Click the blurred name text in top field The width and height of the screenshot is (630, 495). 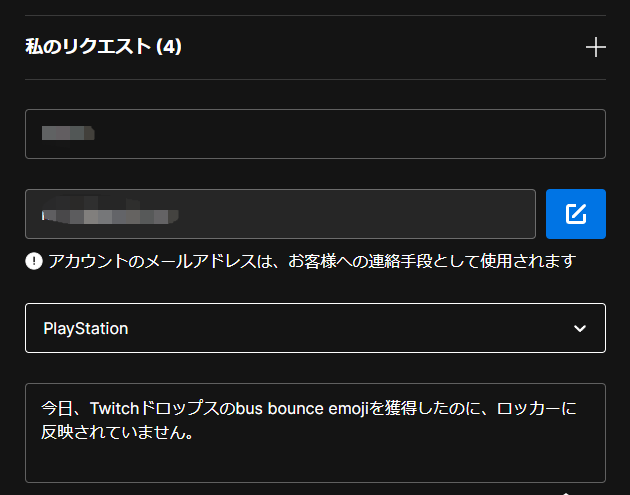(x=68, y=133)
